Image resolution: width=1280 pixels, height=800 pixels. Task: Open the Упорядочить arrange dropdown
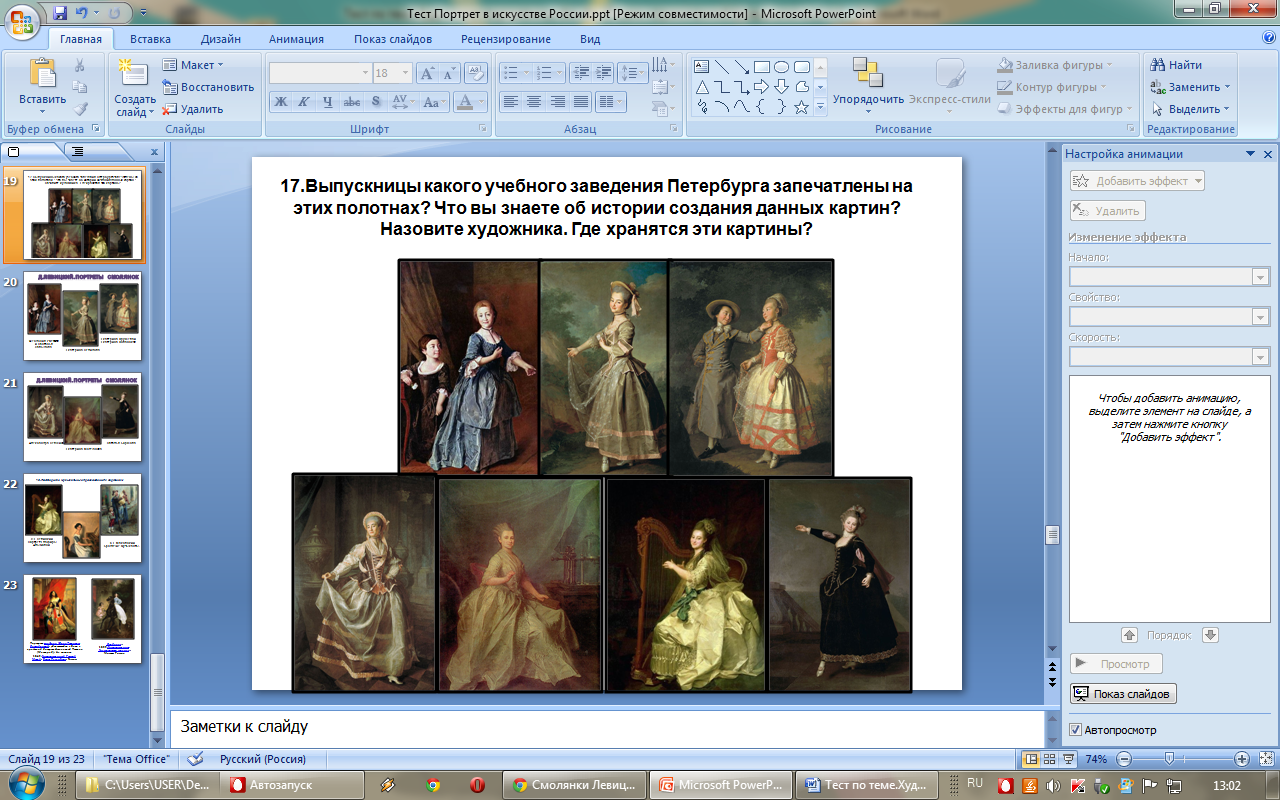coord(868,87)
